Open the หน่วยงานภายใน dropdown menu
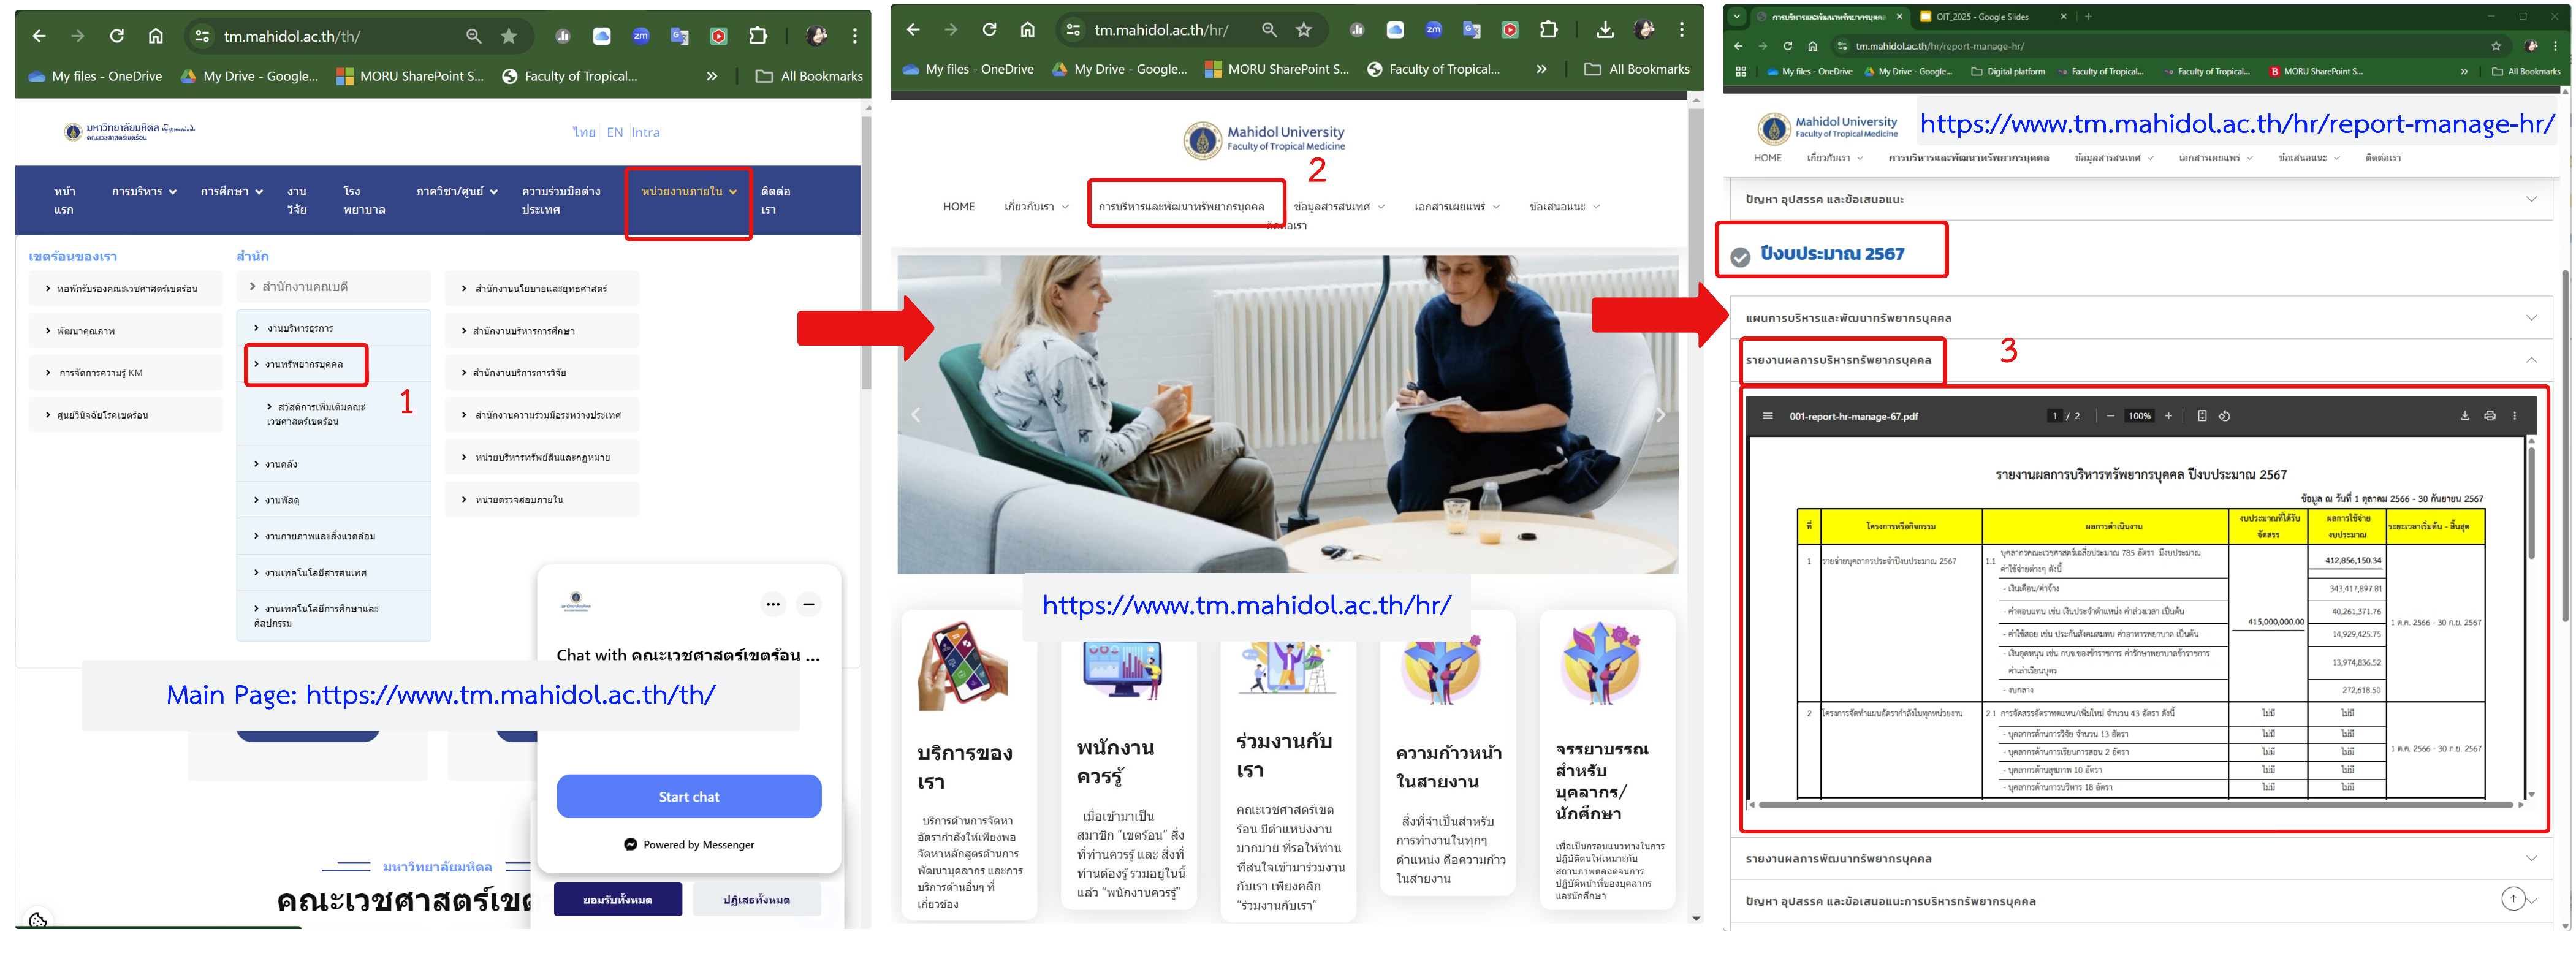The image size is (2576, 975). pyautogui.click(x=689, y=192)
